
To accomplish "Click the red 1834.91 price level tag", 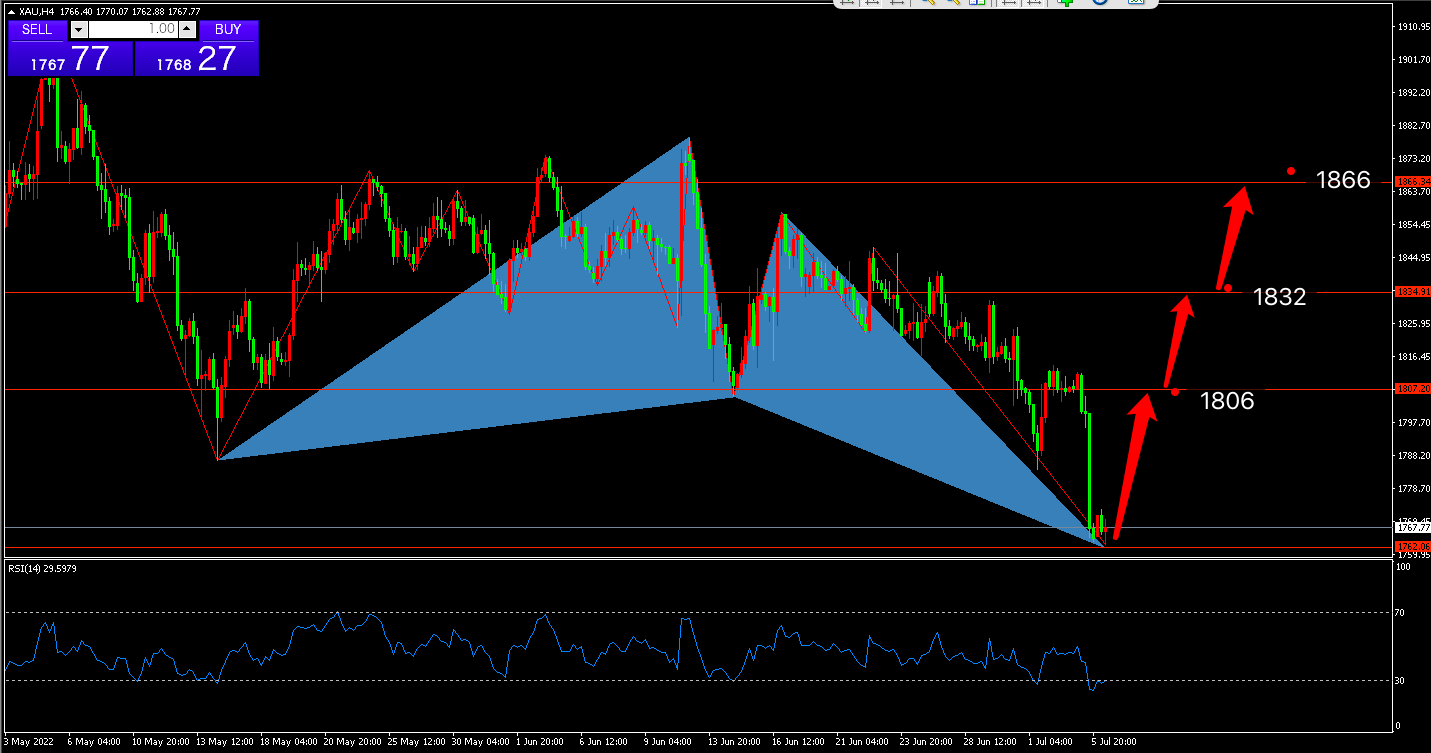I will [1411, 292].
